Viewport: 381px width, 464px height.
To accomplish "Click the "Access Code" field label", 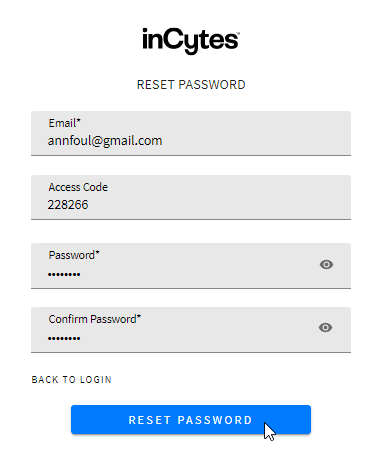I will coord(78,187).
